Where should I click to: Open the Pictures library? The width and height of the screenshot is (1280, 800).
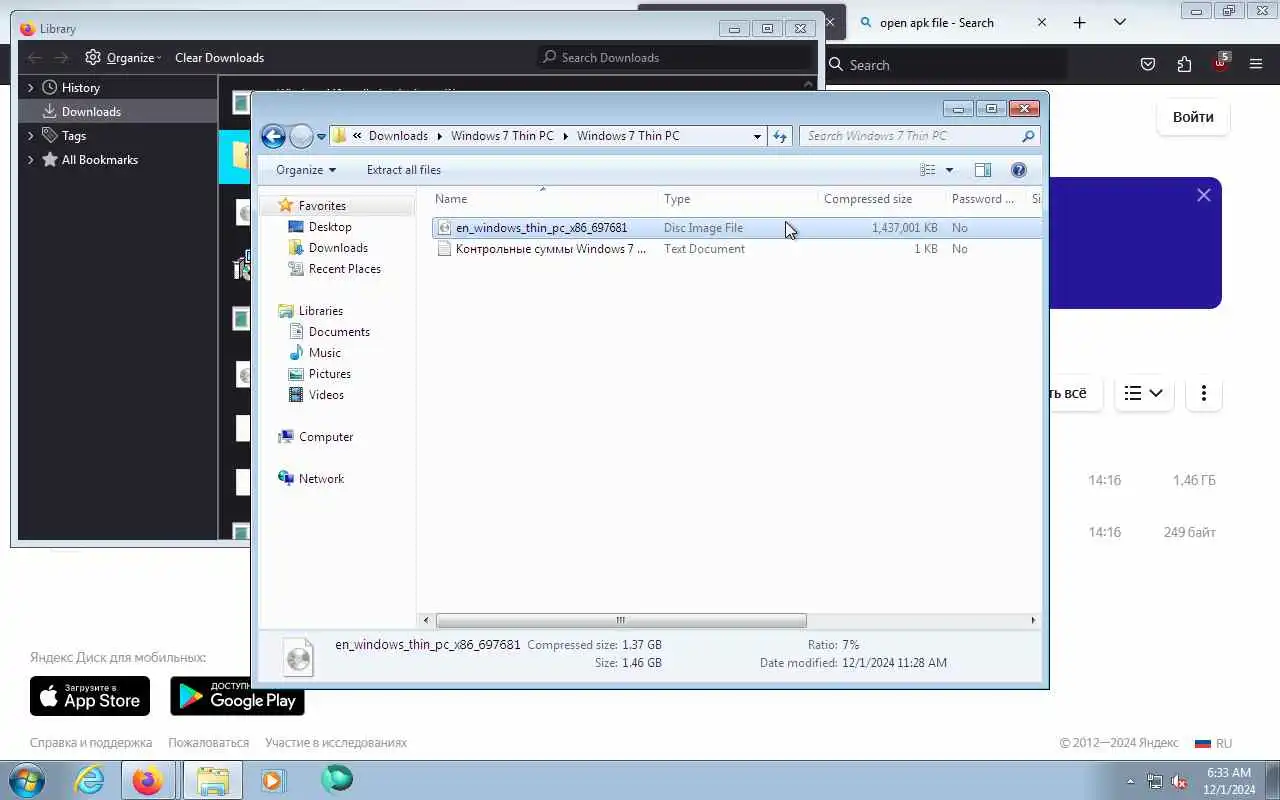point(329,374)
